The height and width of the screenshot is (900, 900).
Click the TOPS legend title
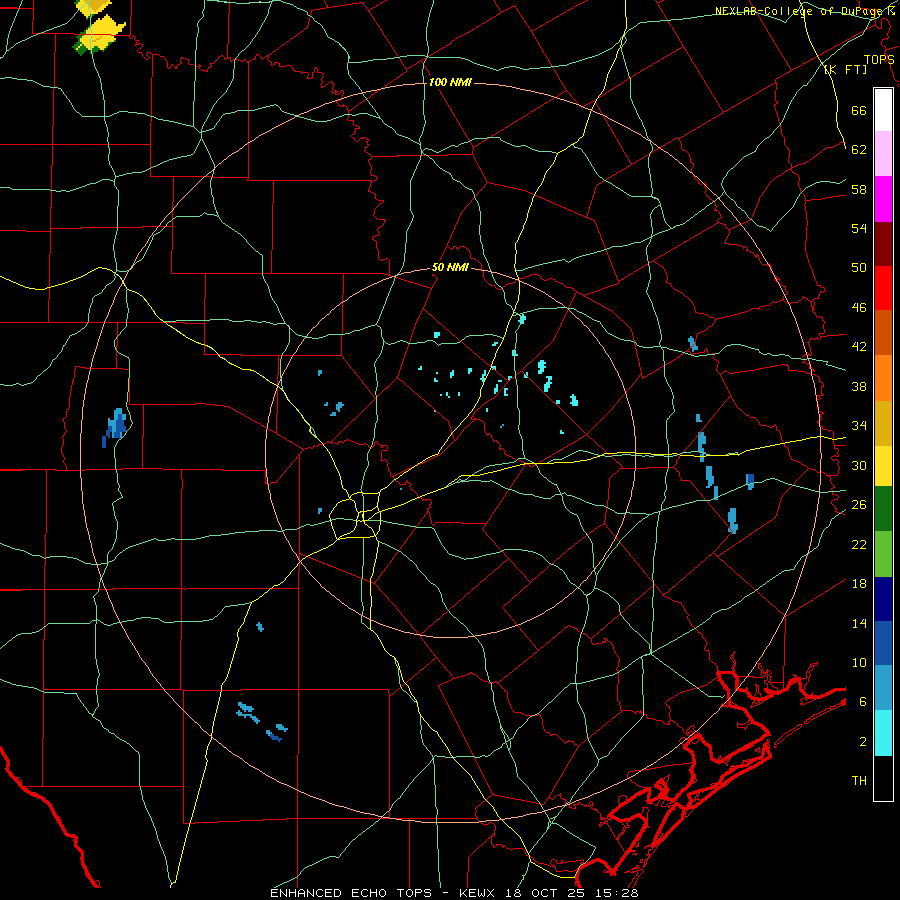(x=879, y=60)
